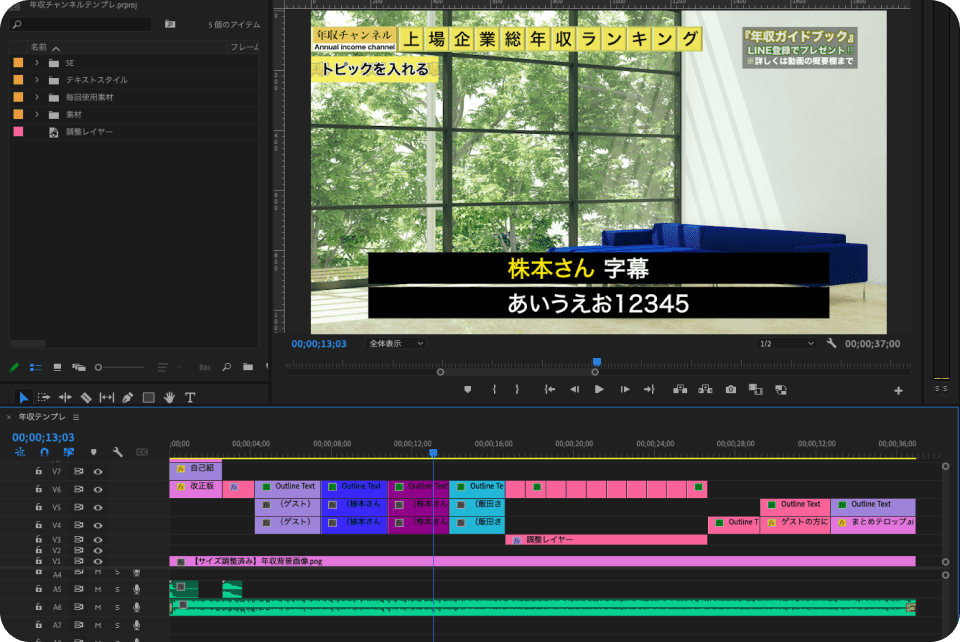
Task: Select the Type tool
Action: (190, 397)
